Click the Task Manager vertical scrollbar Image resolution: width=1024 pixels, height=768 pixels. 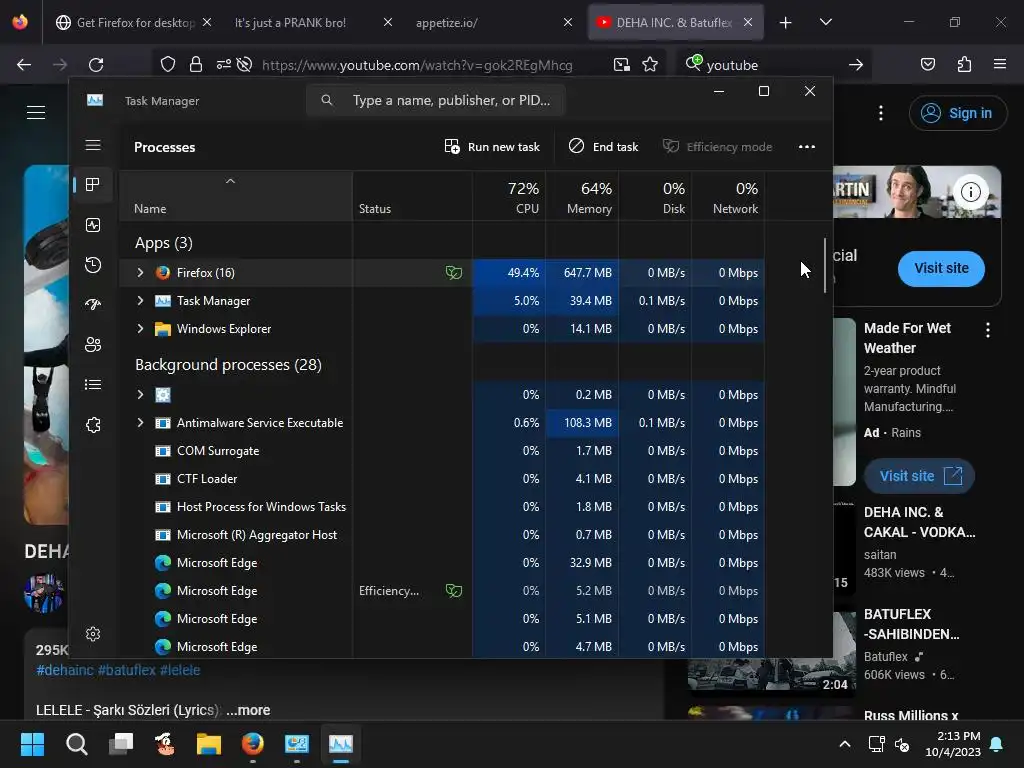pos(825,265)
